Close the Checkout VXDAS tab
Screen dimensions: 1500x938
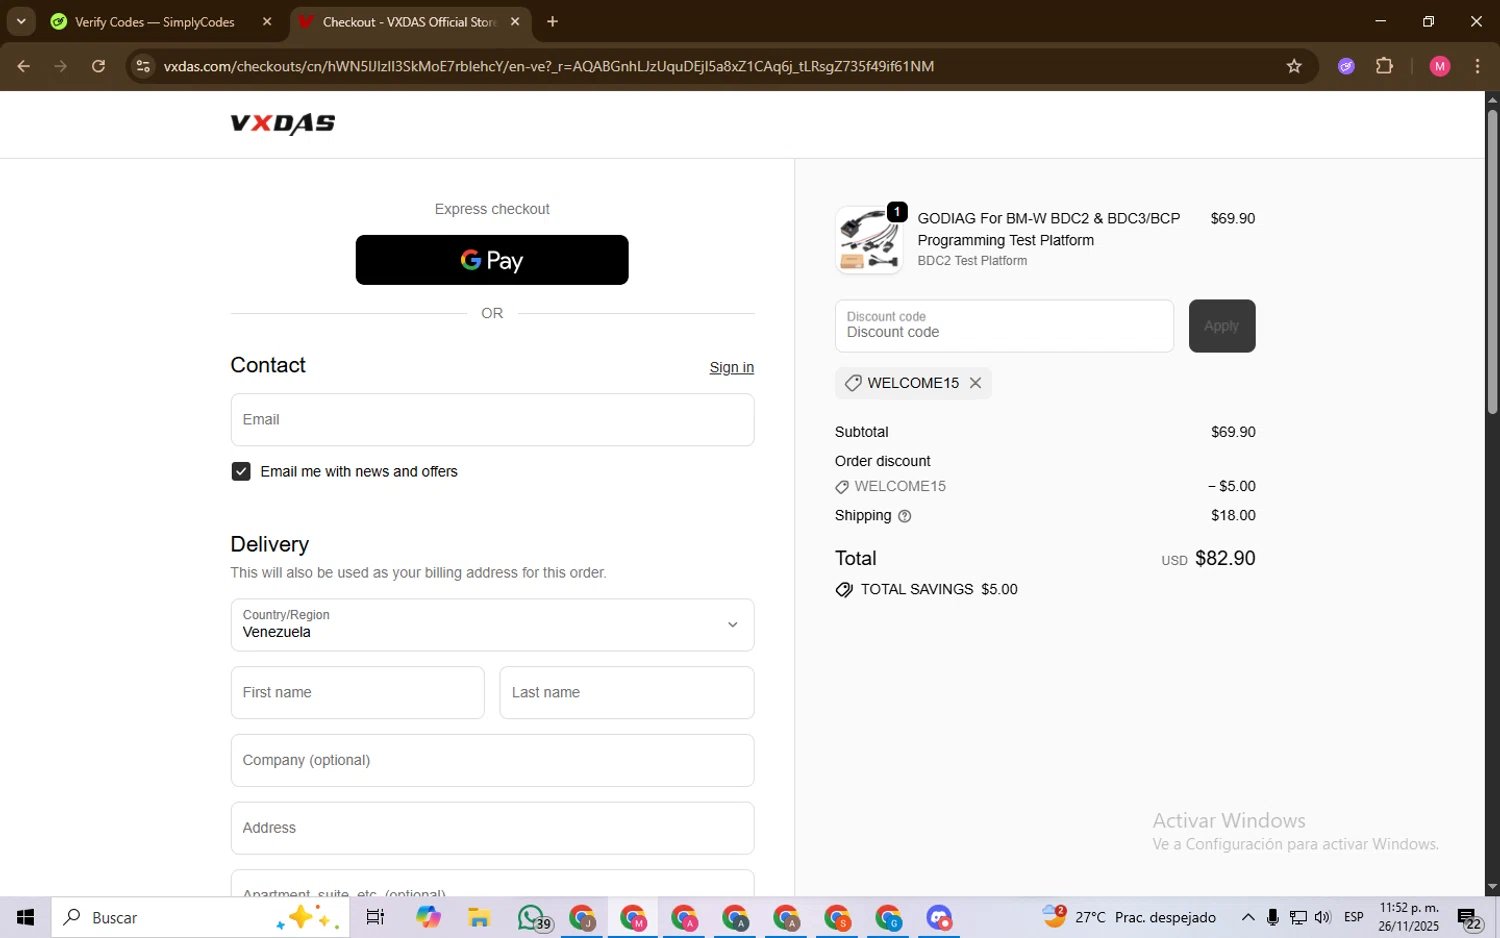pyautogui.click(x=514, y=22)
